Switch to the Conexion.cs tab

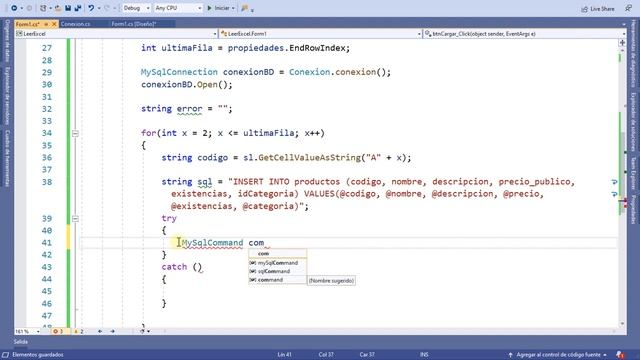coord(76,24)
